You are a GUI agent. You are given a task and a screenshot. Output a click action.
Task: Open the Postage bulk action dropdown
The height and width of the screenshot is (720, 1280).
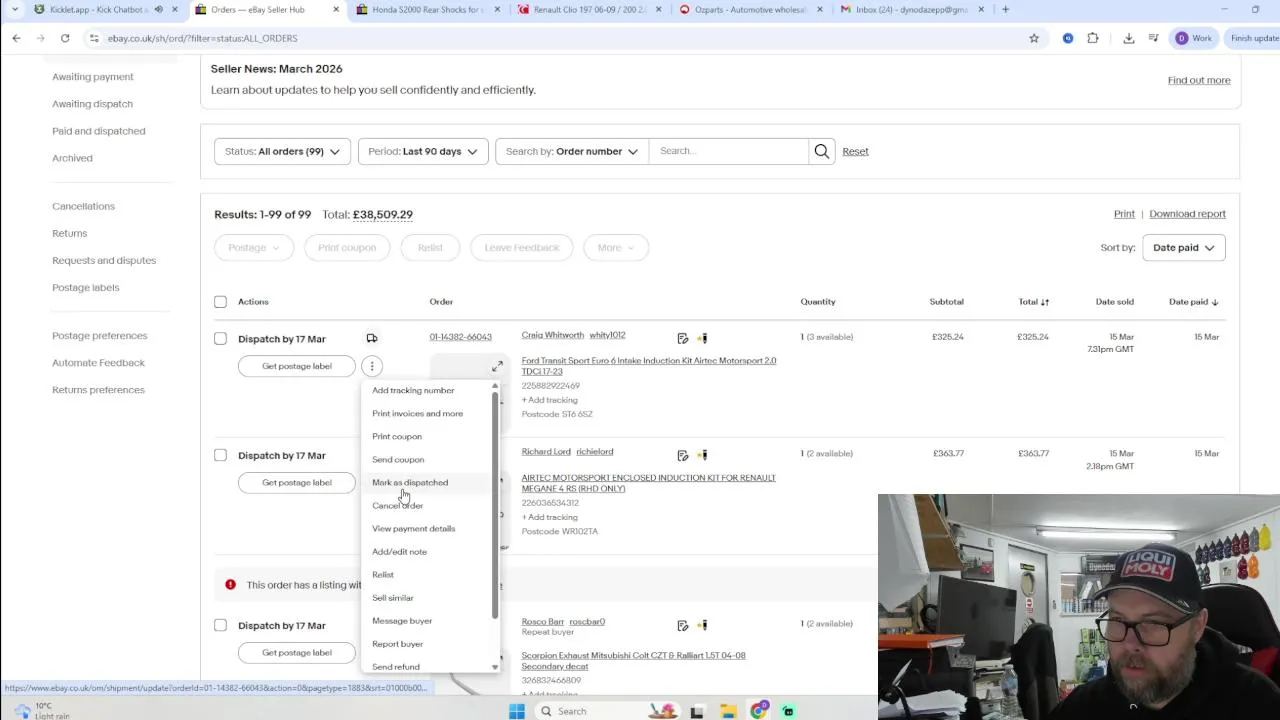(x=253, y=247)
